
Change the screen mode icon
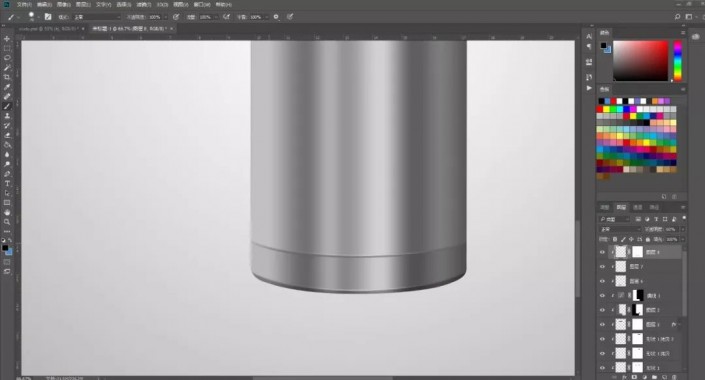pyautogui.click(x=7, y=272)
